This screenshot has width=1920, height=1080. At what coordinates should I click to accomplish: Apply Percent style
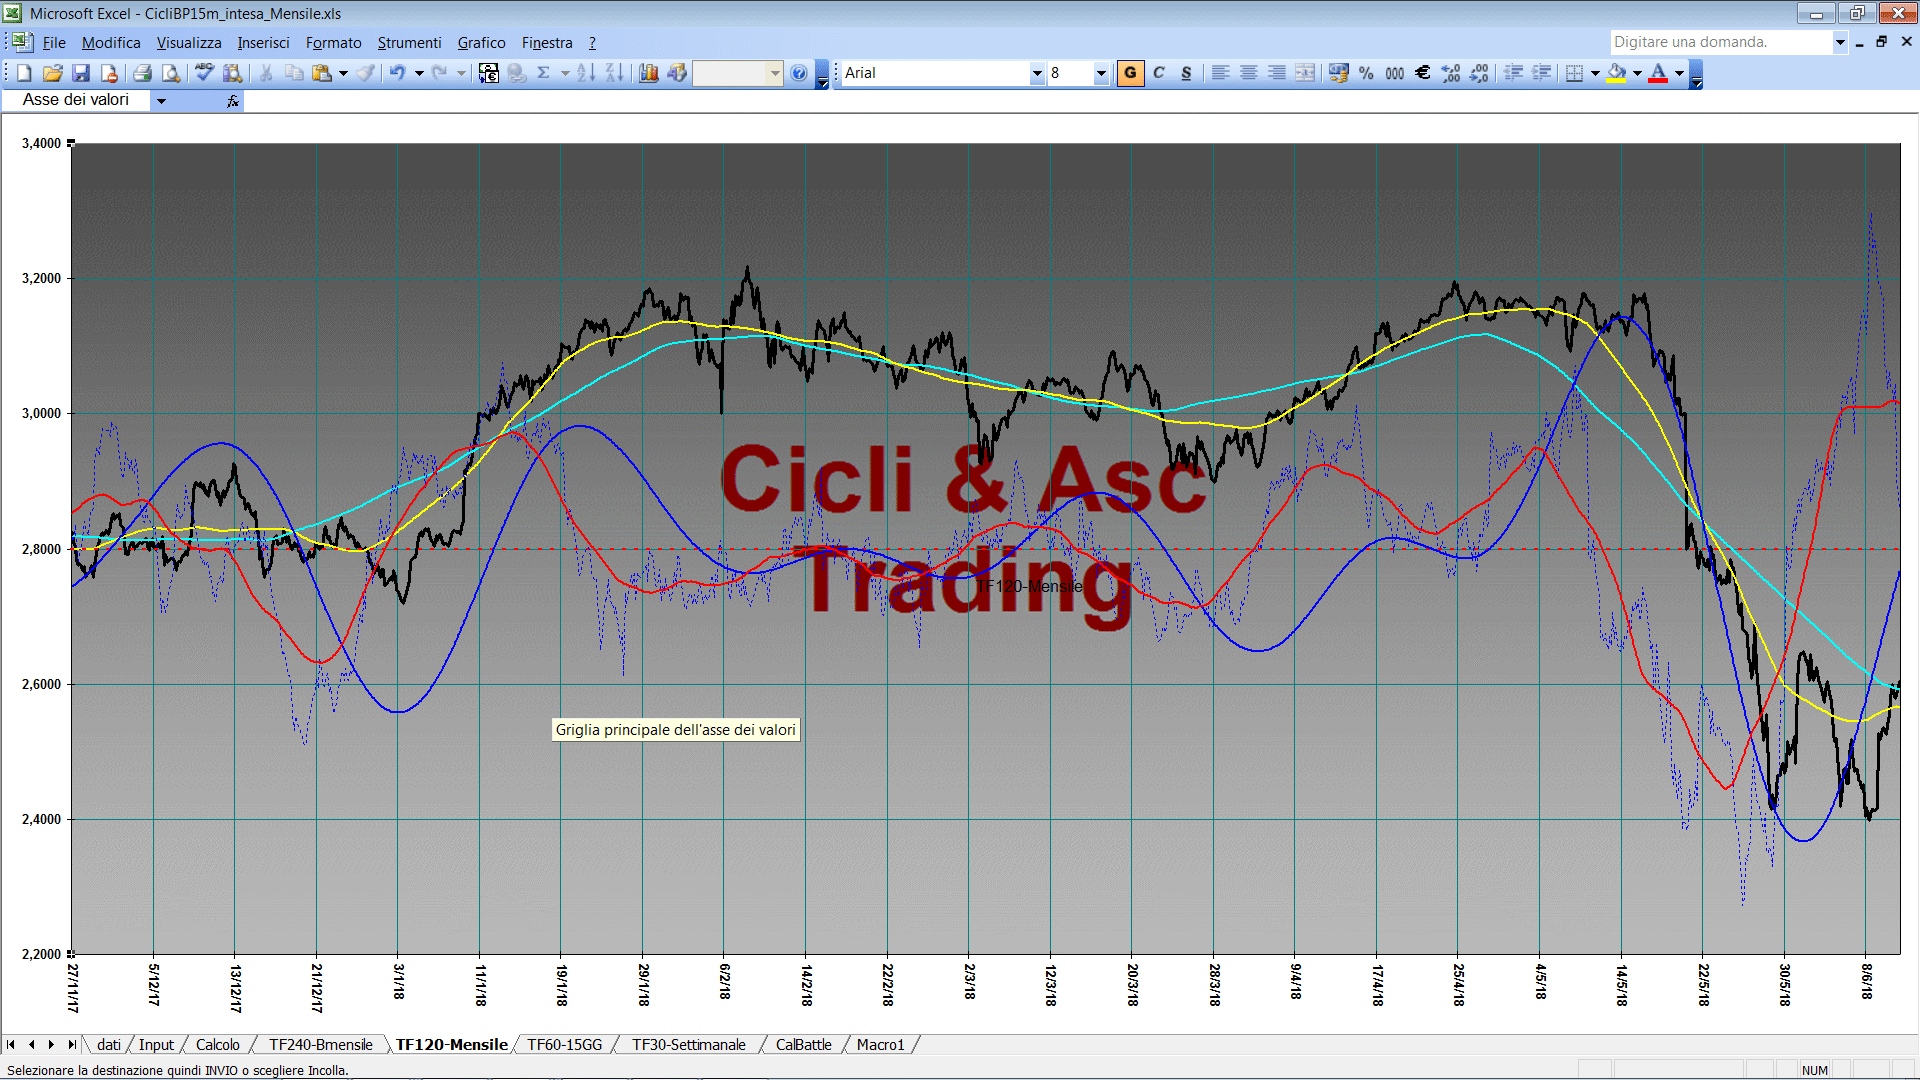(x=1366, y=73)
